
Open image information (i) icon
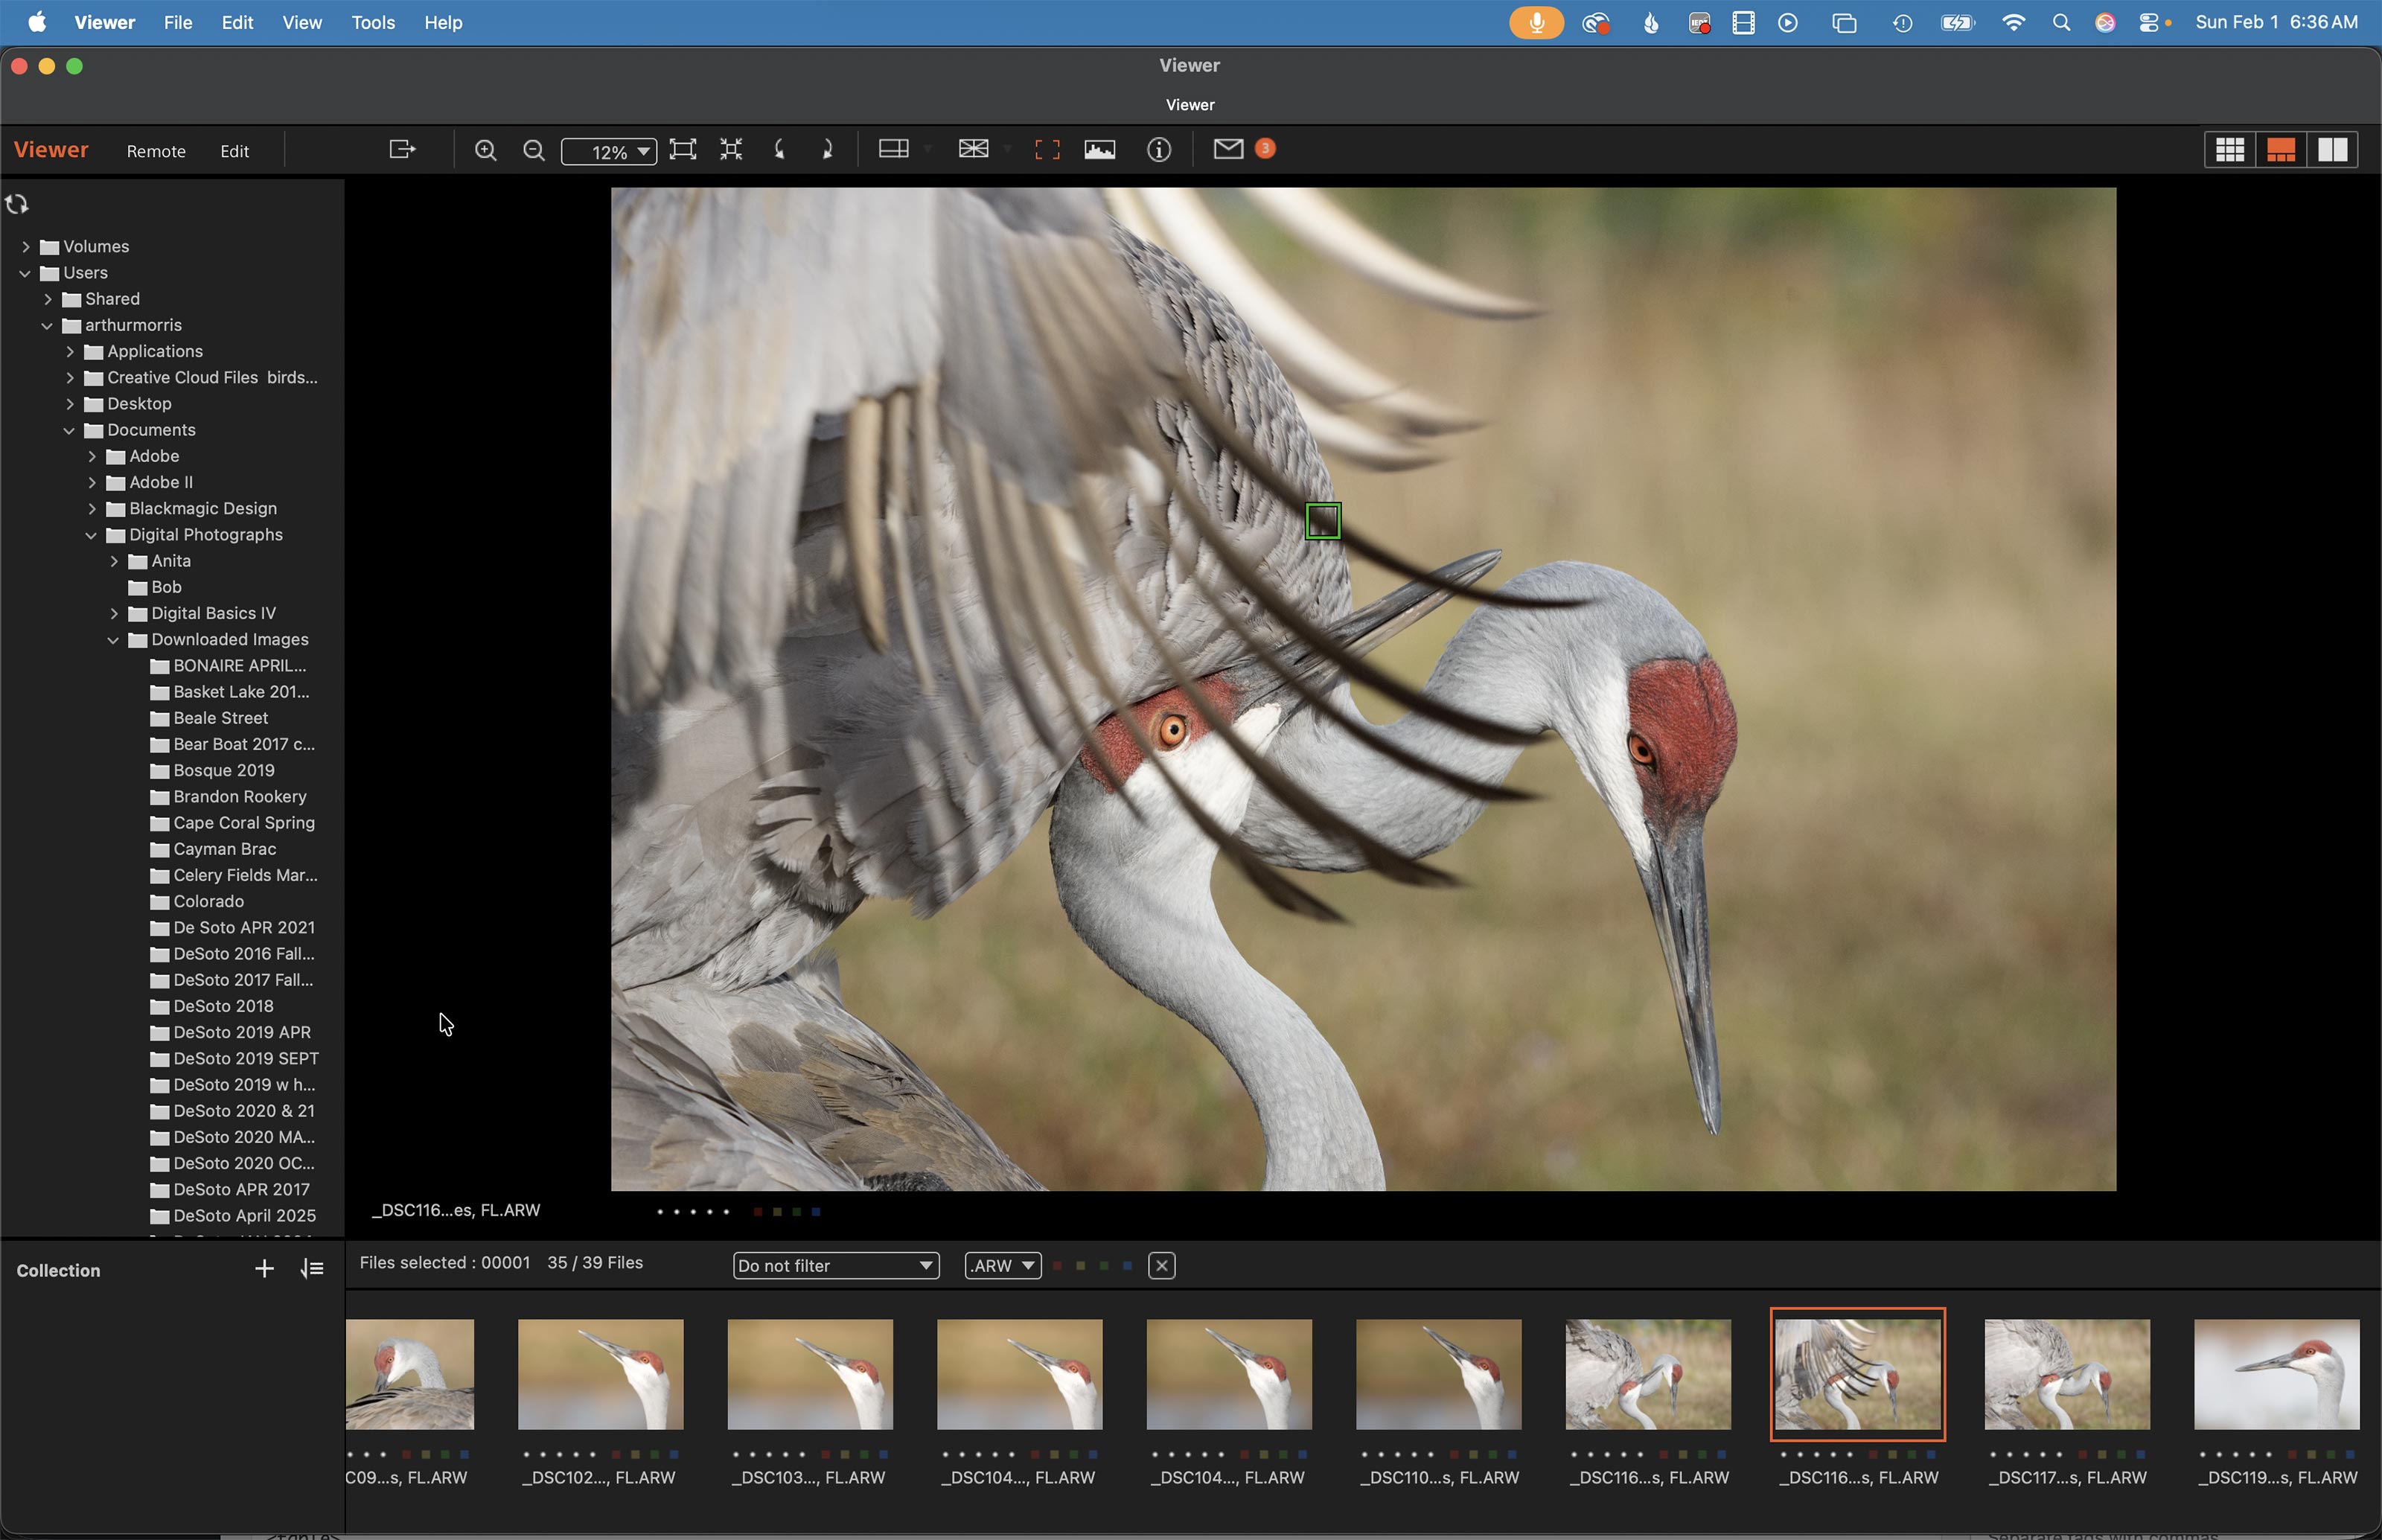[1159, 150]
